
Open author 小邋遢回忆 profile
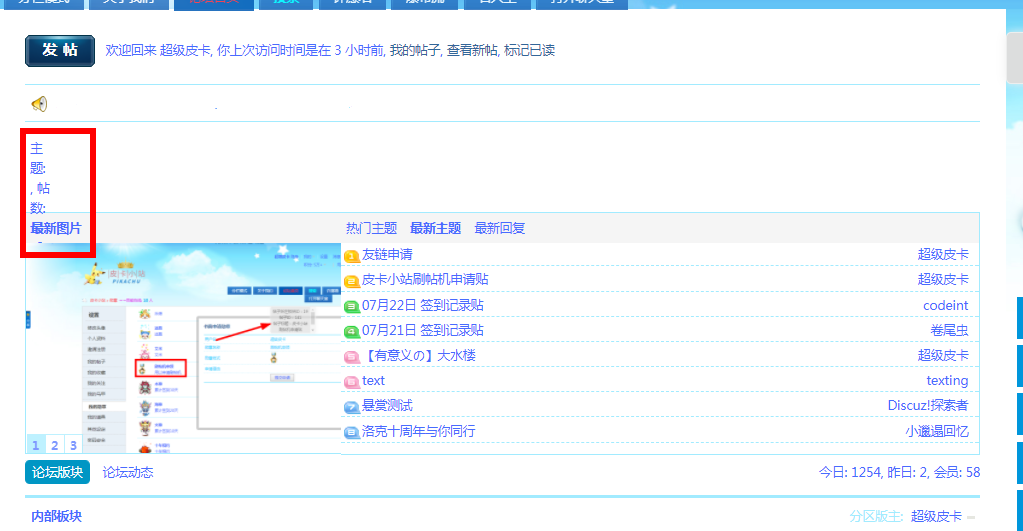pos(937,431)
